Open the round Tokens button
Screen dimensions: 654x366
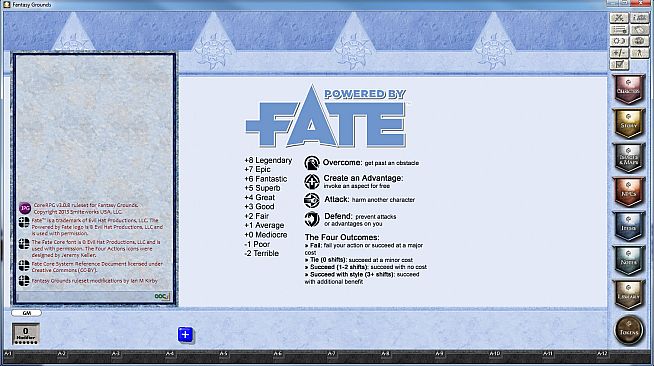(629, 330)
